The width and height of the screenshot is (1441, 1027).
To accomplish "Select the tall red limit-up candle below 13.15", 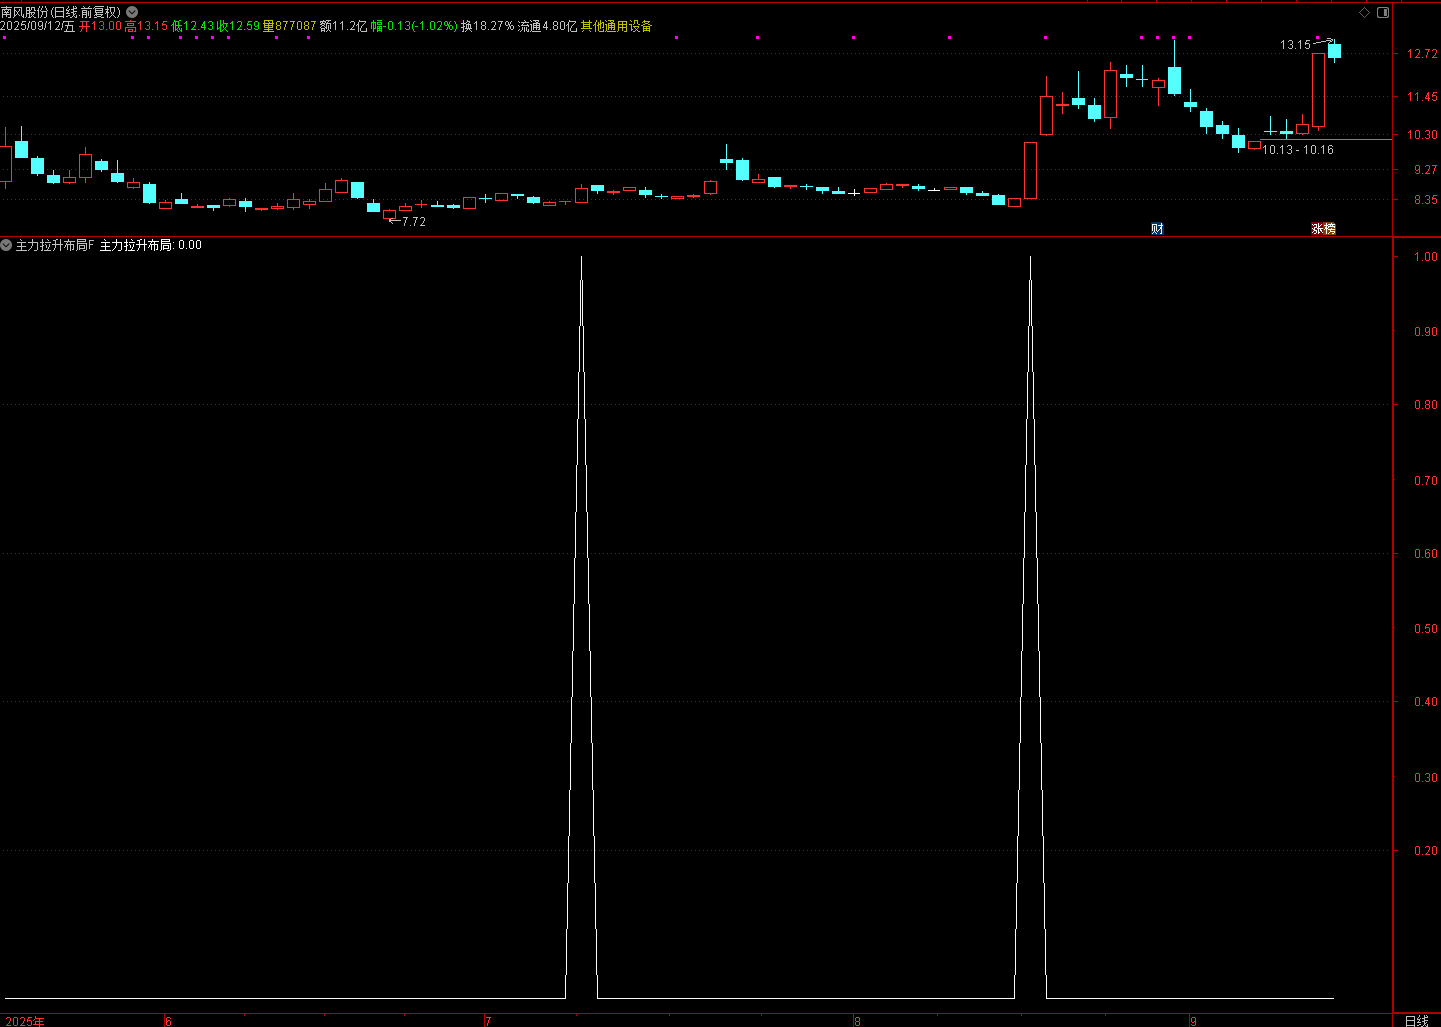I will click(x=1318, y=90).
